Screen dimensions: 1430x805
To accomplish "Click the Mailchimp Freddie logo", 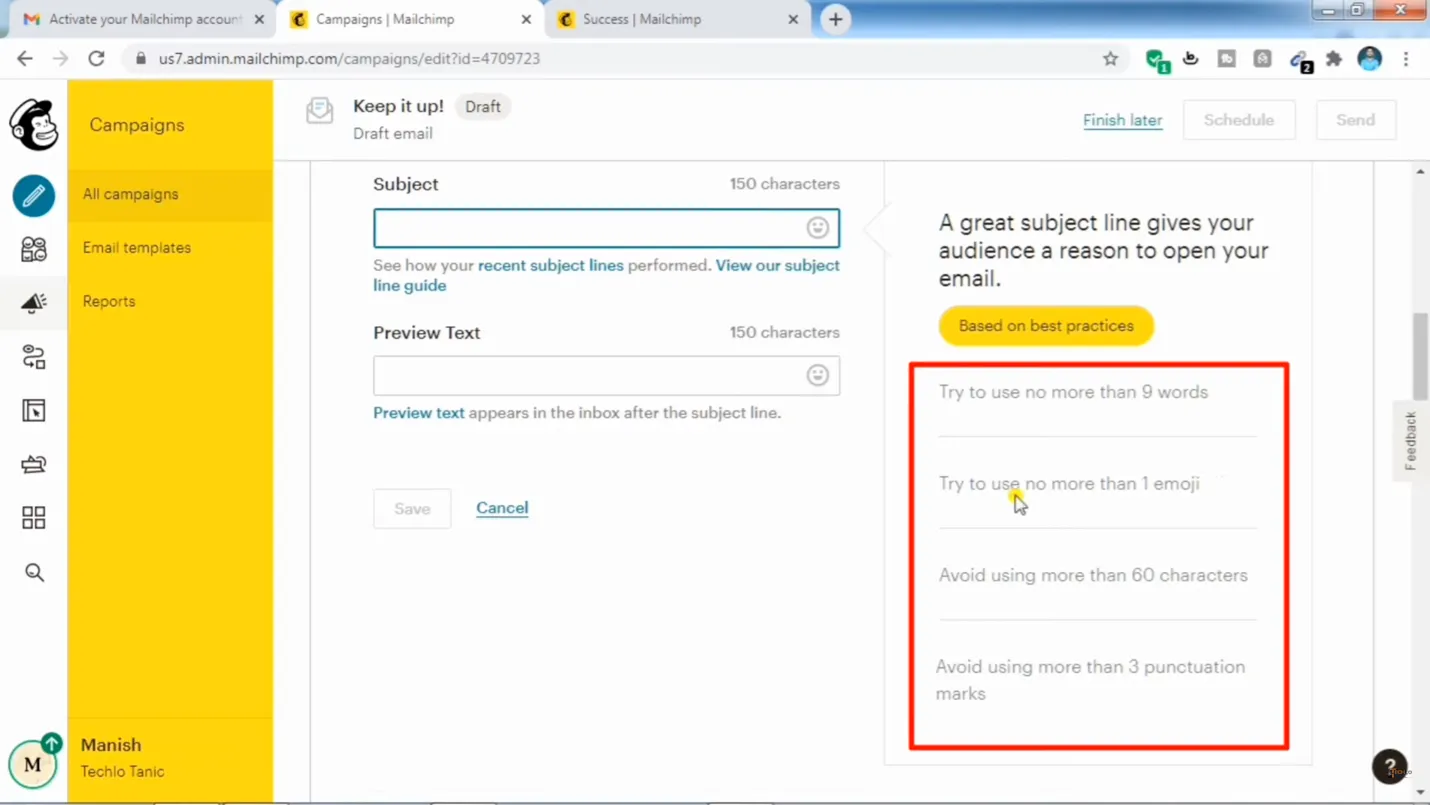I will click(34, 125).
